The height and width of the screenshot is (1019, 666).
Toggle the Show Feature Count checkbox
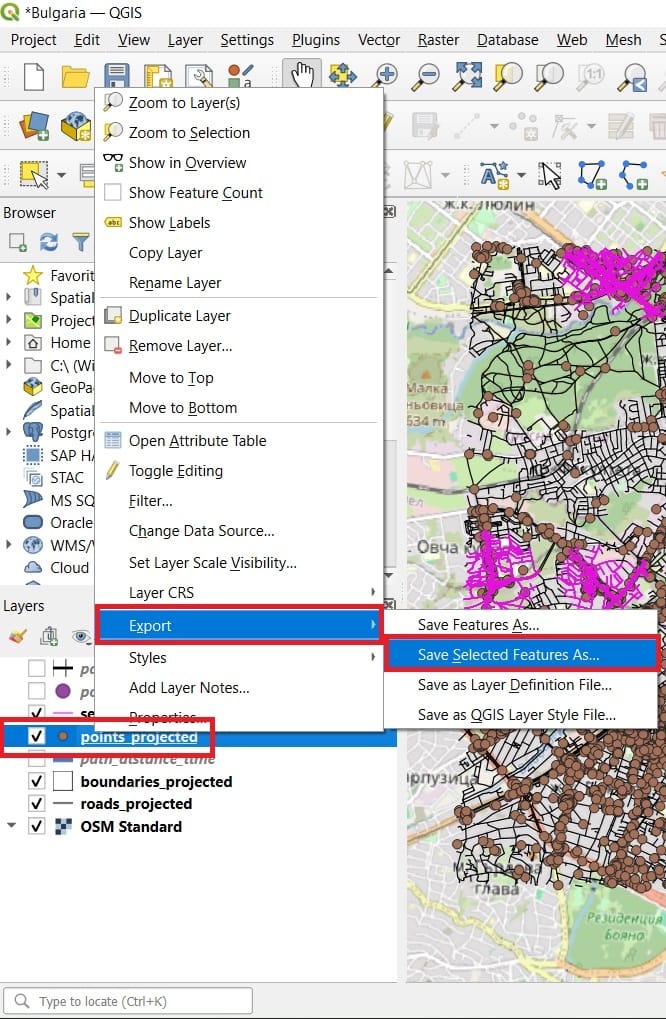(113, 192)
